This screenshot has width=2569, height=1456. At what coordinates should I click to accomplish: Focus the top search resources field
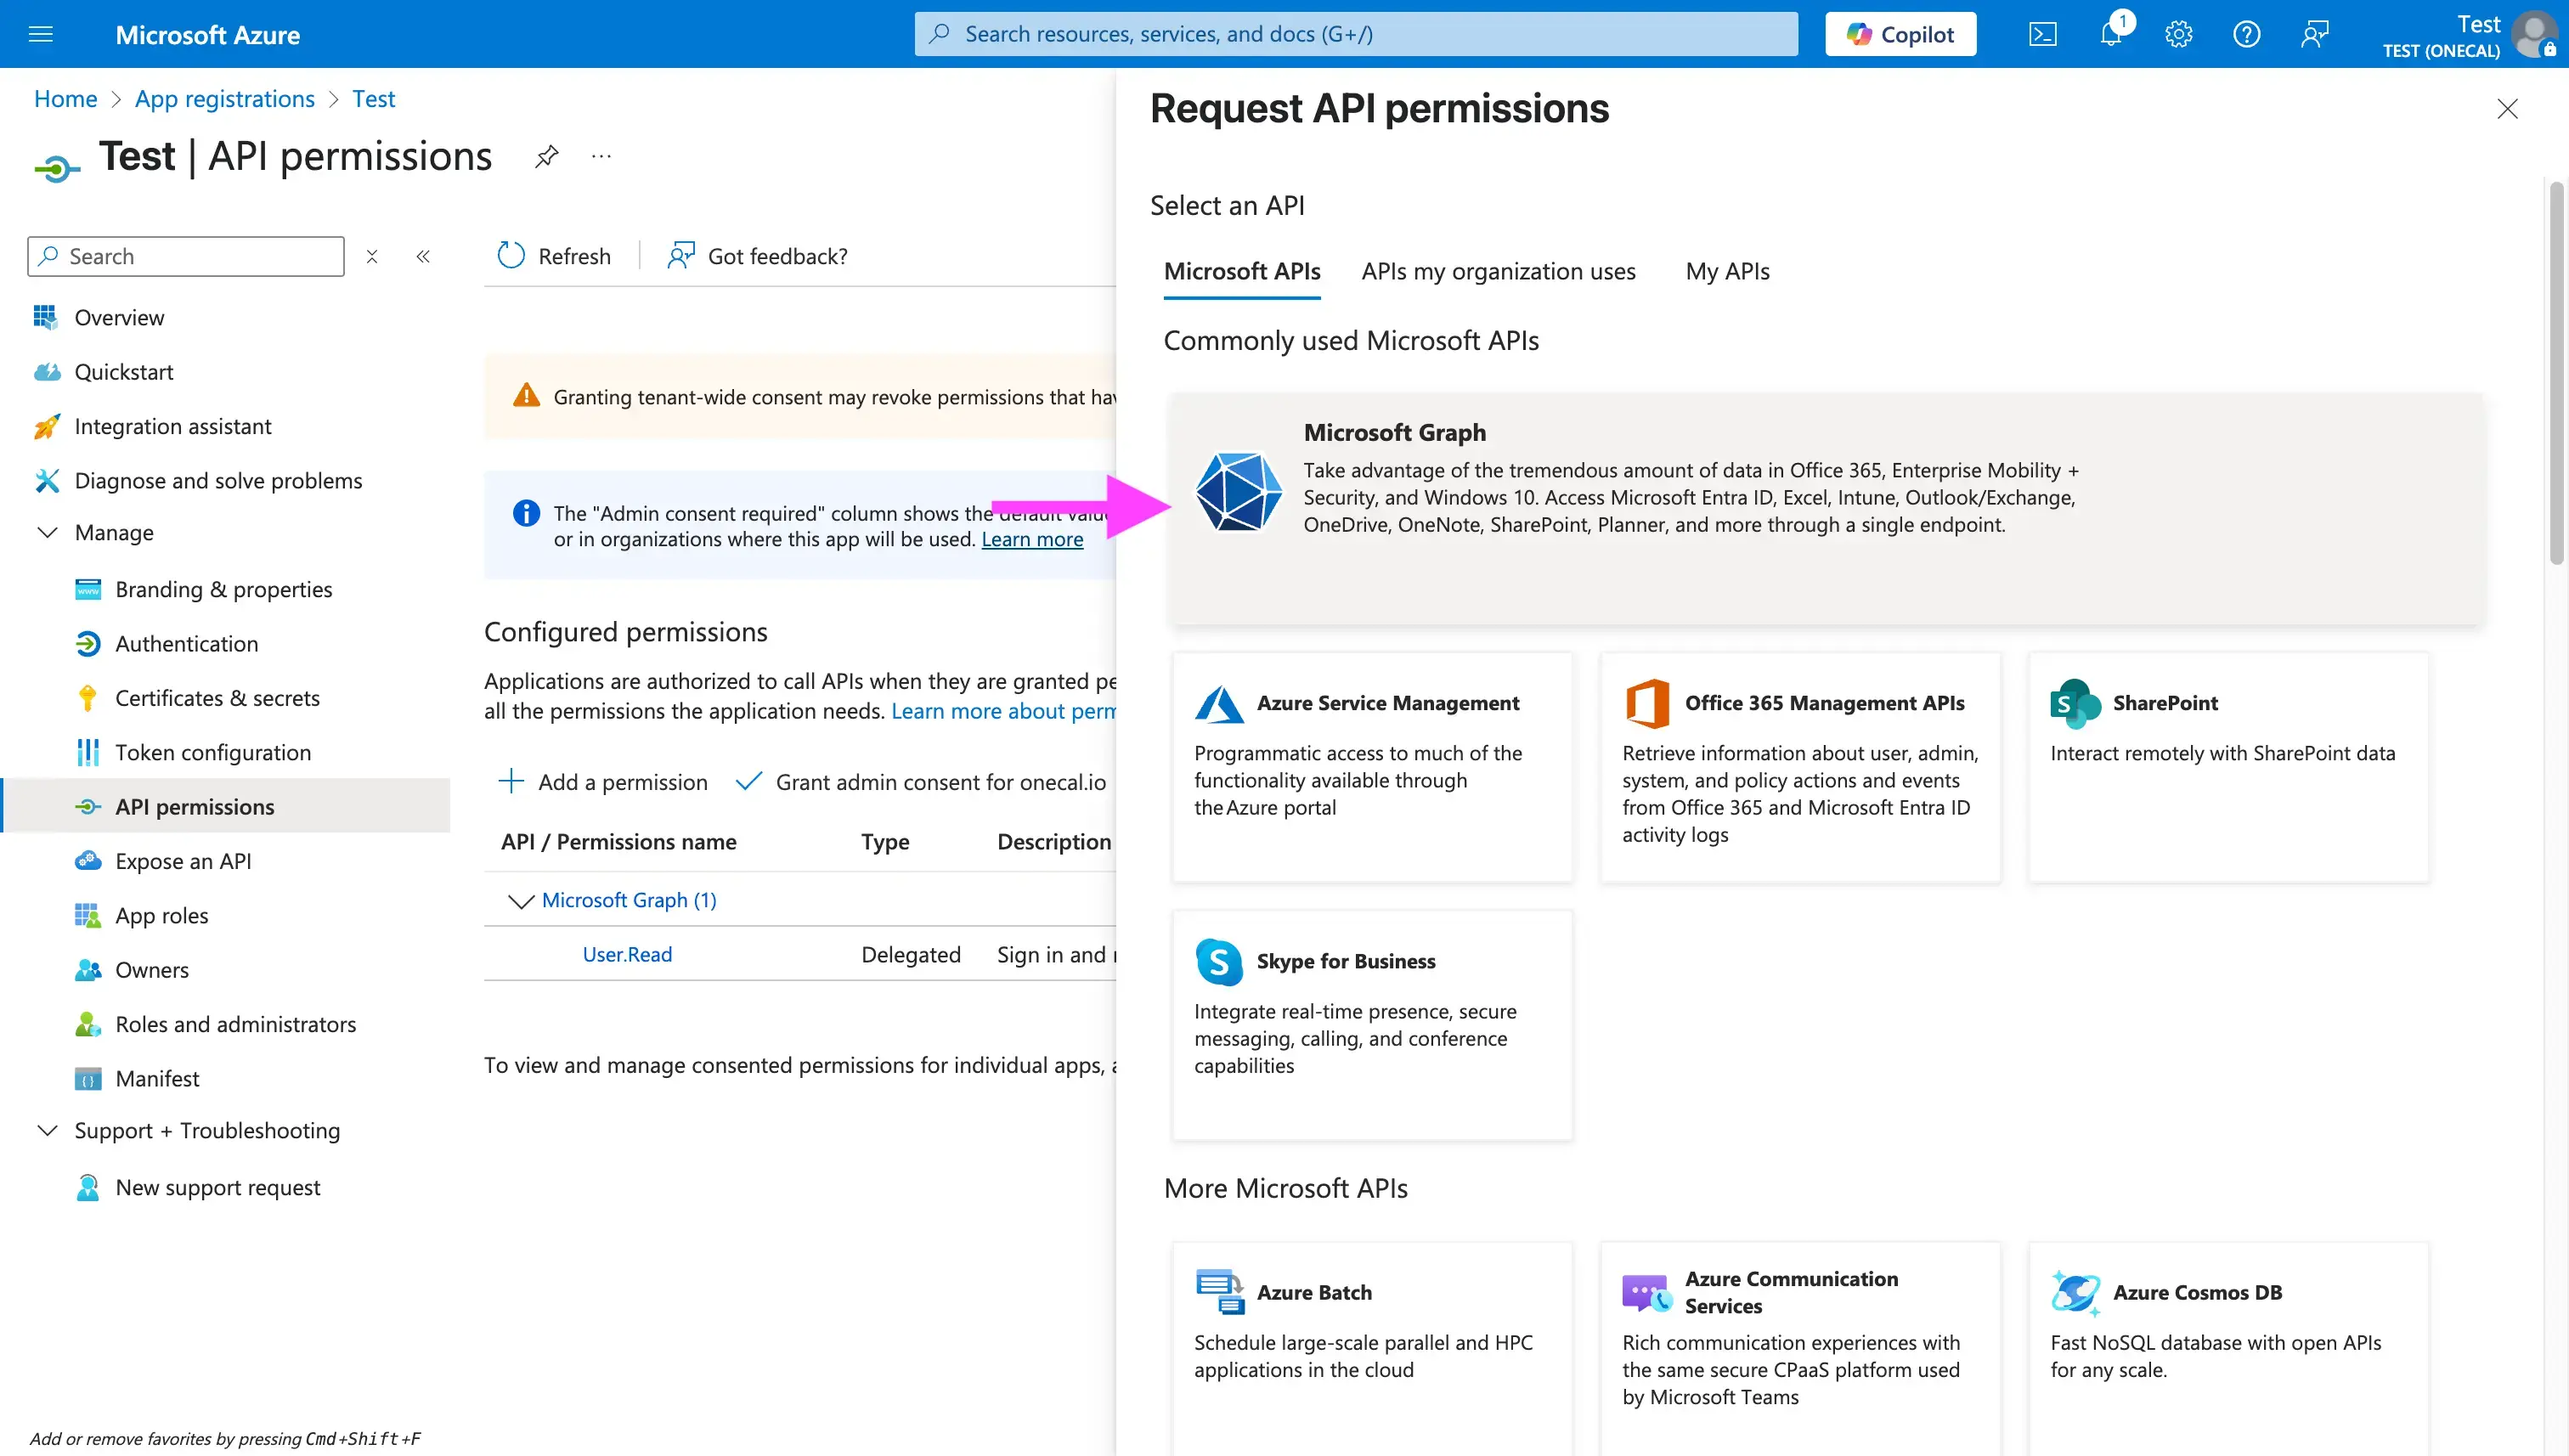click(x=1356, y=34)
